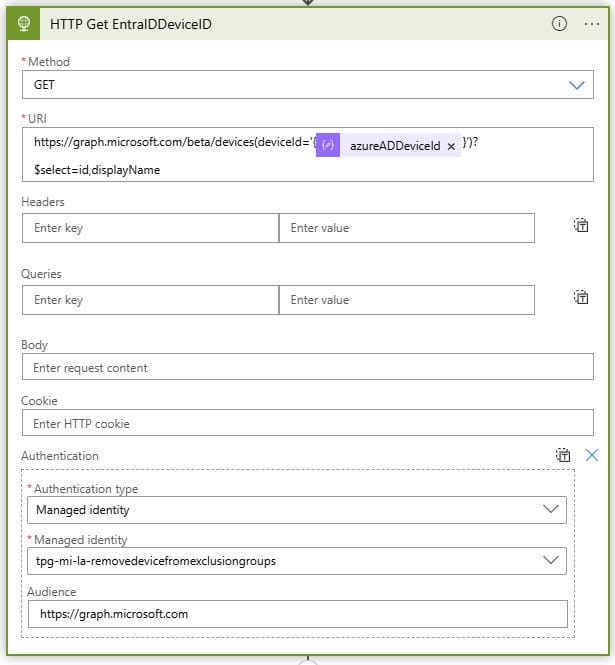Open the ellipsis more options menu

[592, 24]
